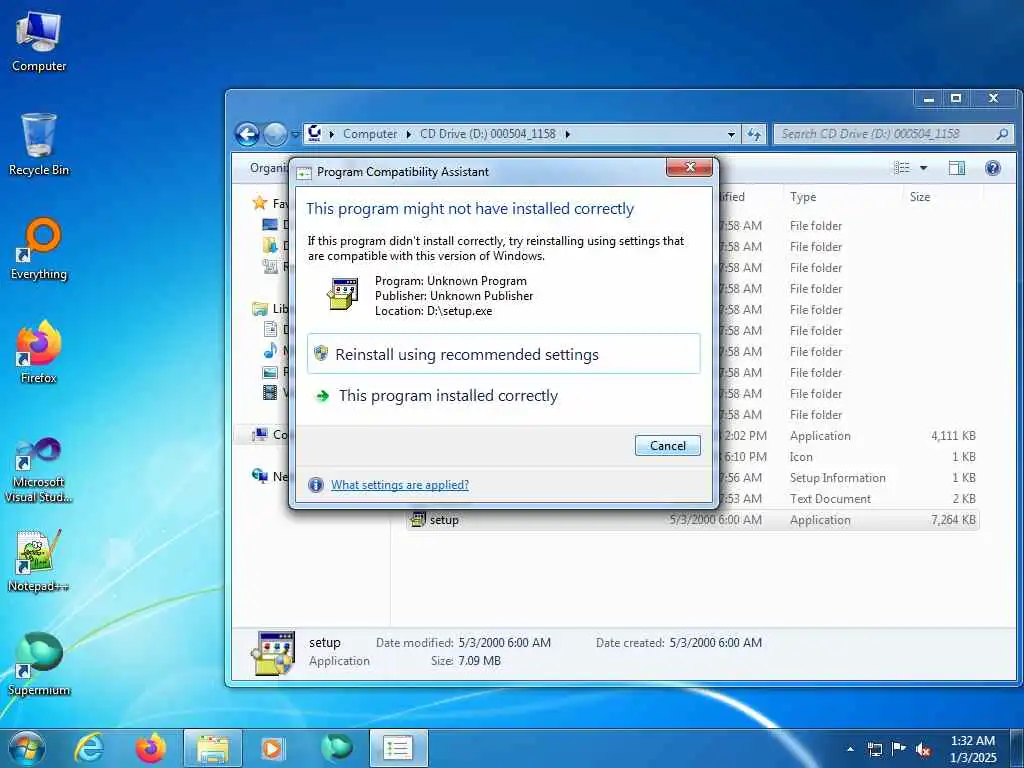Image resolution: width=1024 pixels, height=768 pixels.
Task: Open the recent pages dropdown arrow
Action: click(x=295, y=135)
